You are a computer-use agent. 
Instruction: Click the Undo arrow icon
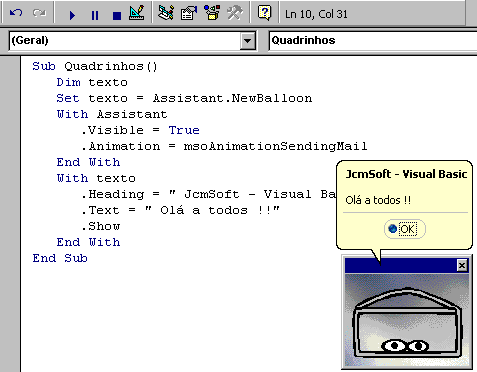point(16,14)
